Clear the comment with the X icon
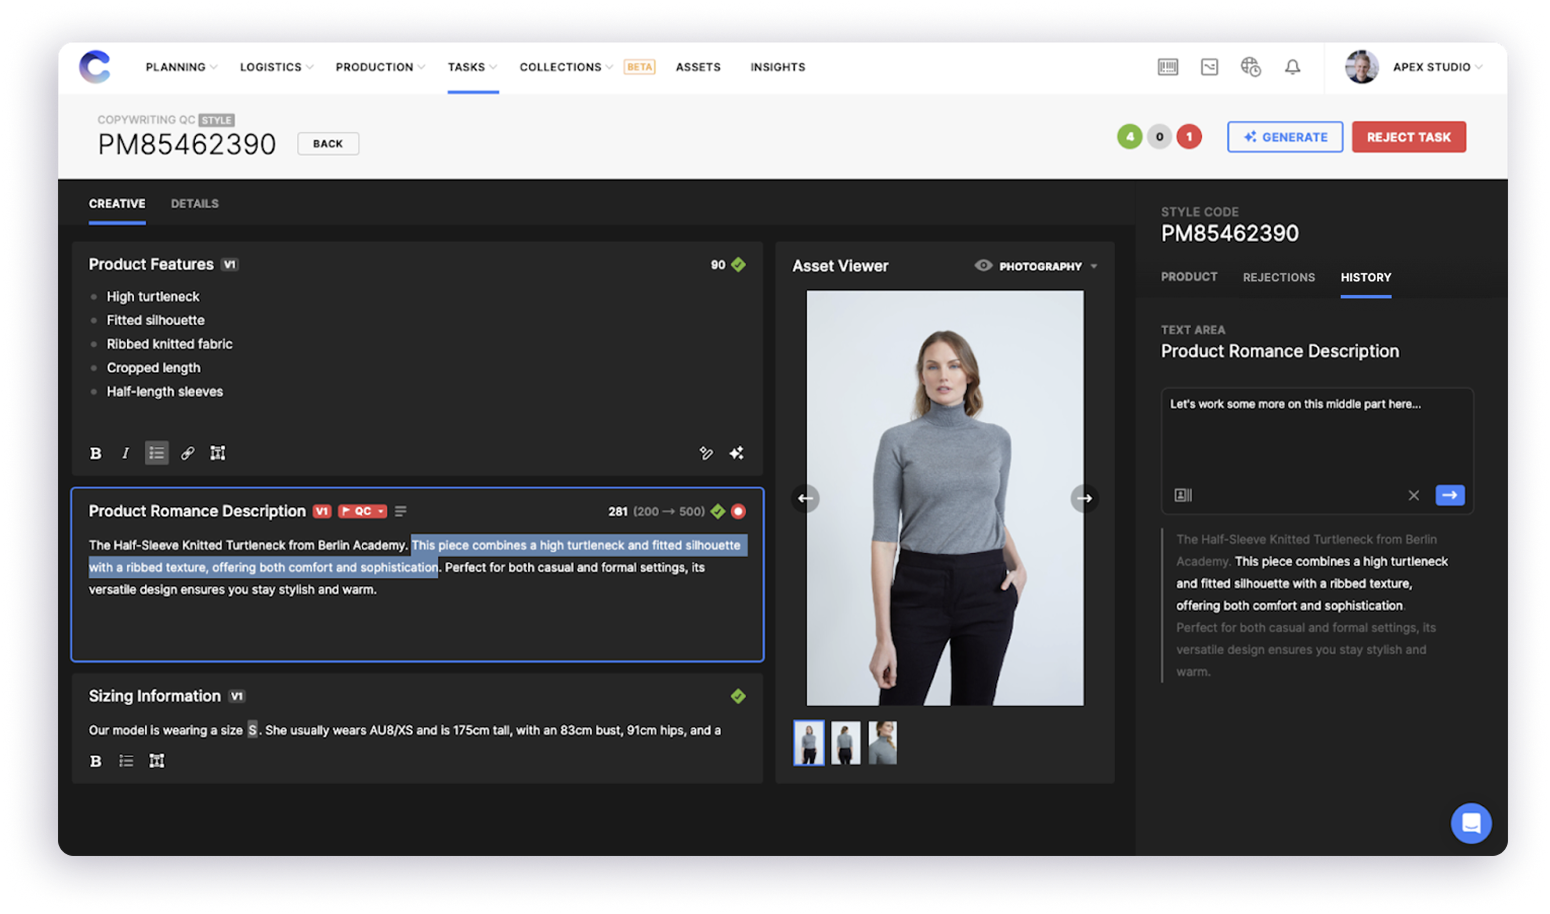Screen dimensions: 1550x914 (x=1414, y=495)
